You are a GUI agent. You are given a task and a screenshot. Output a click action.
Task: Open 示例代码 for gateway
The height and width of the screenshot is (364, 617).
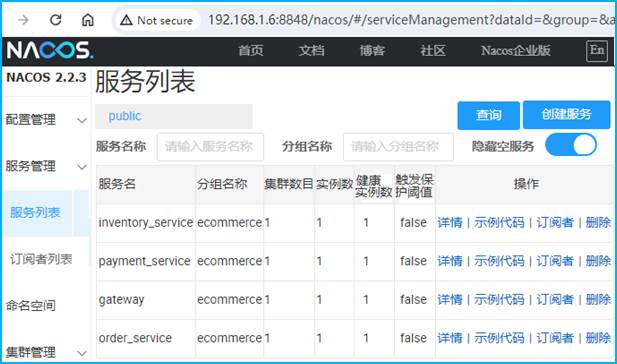point(499,299)
